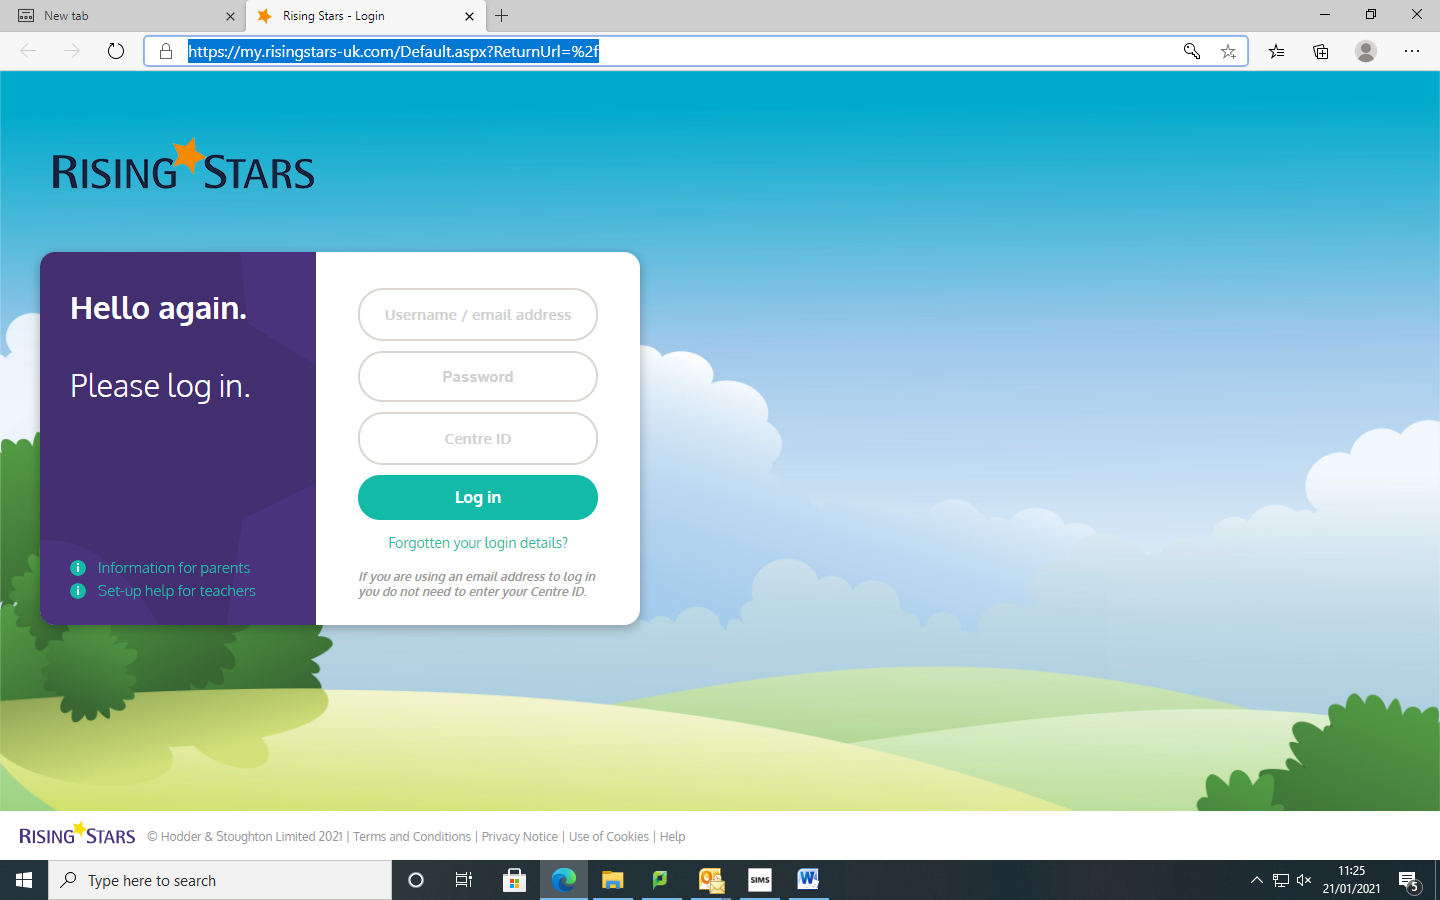Click info icon beside Information for parents
Image resolution: width=1440 pixels, height=900 pixels.
tap(78, 568)
